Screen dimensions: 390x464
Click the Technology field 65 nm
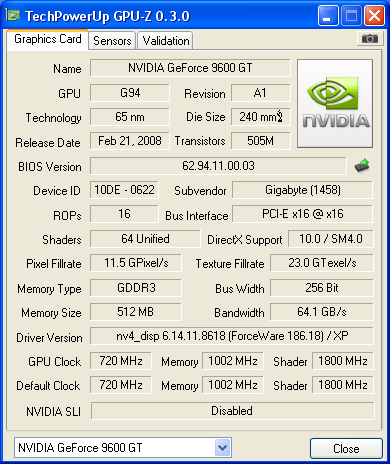130,117
